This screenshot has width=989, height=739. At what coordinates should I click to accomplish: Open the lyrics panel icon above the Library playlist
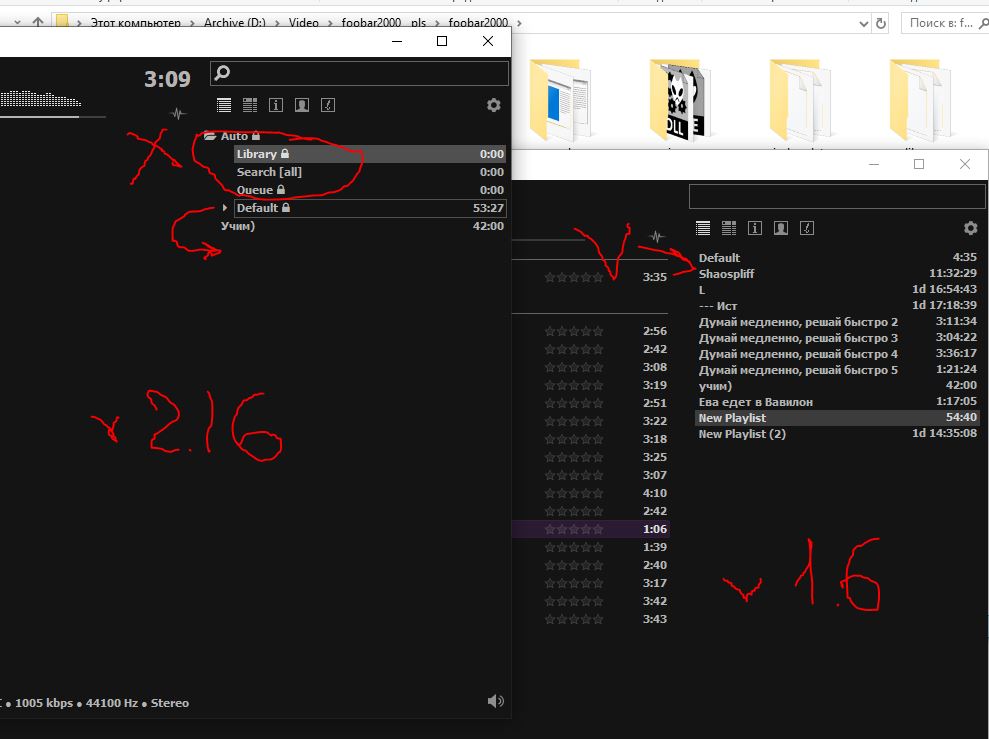click(x=327, y=105)
